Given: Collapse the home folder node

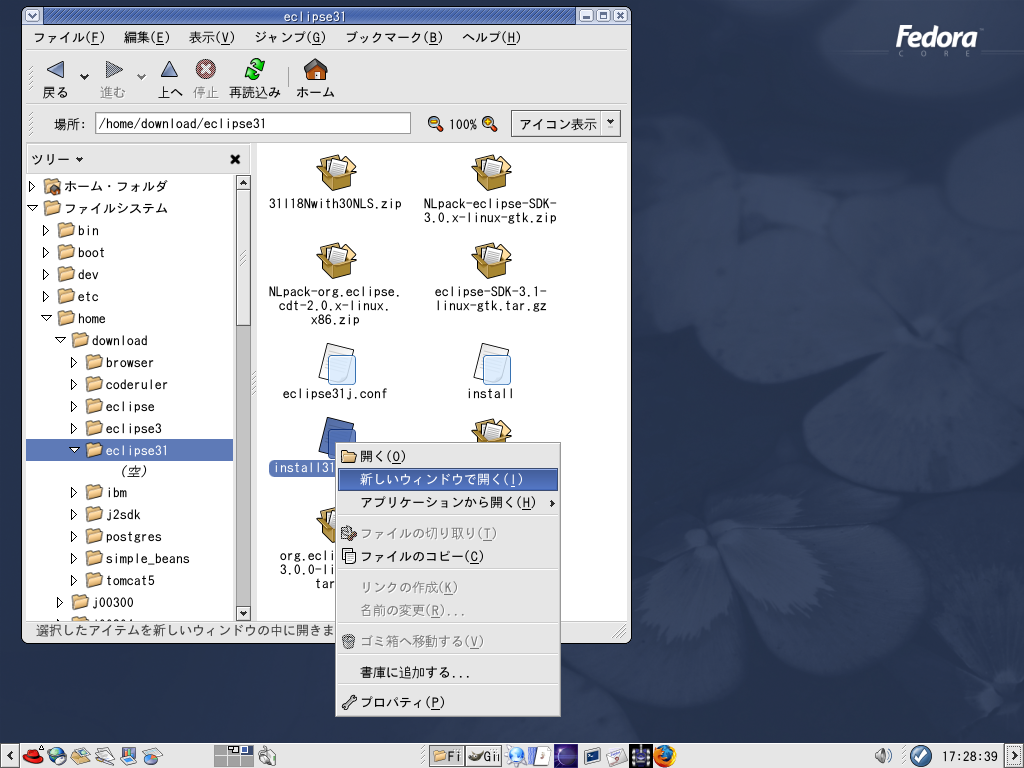Looking at the screenshot, I should [46, 319].
